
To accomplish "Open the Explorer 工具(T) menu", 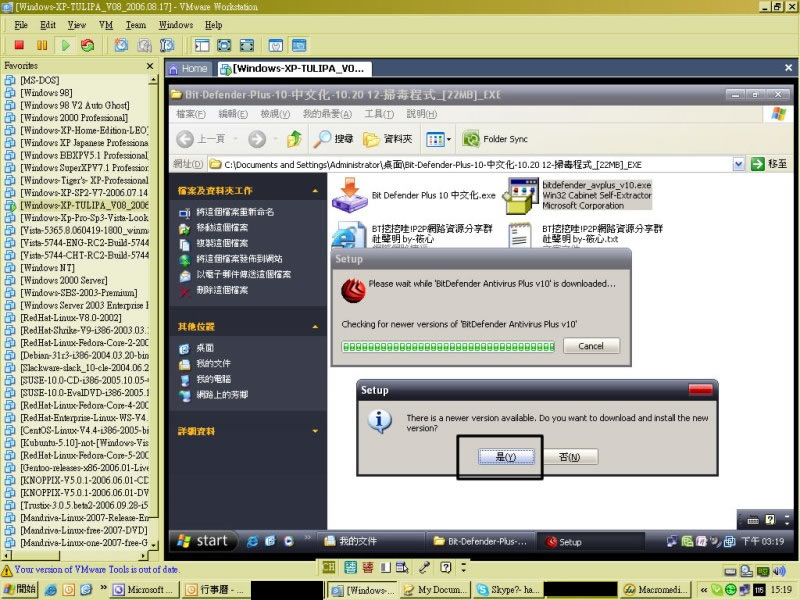I will (x=379, y=114).
